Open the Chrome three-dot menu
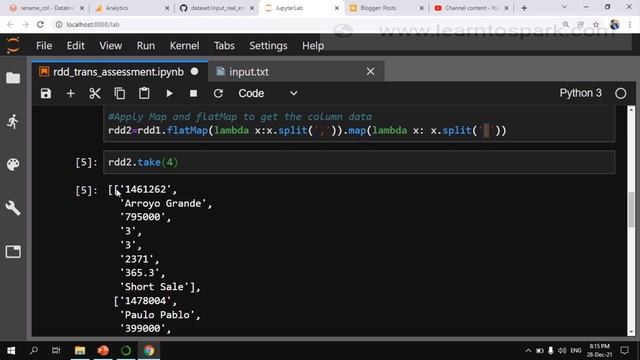The height and width of the screenshot is (360, 640). (x=630, y=24)
